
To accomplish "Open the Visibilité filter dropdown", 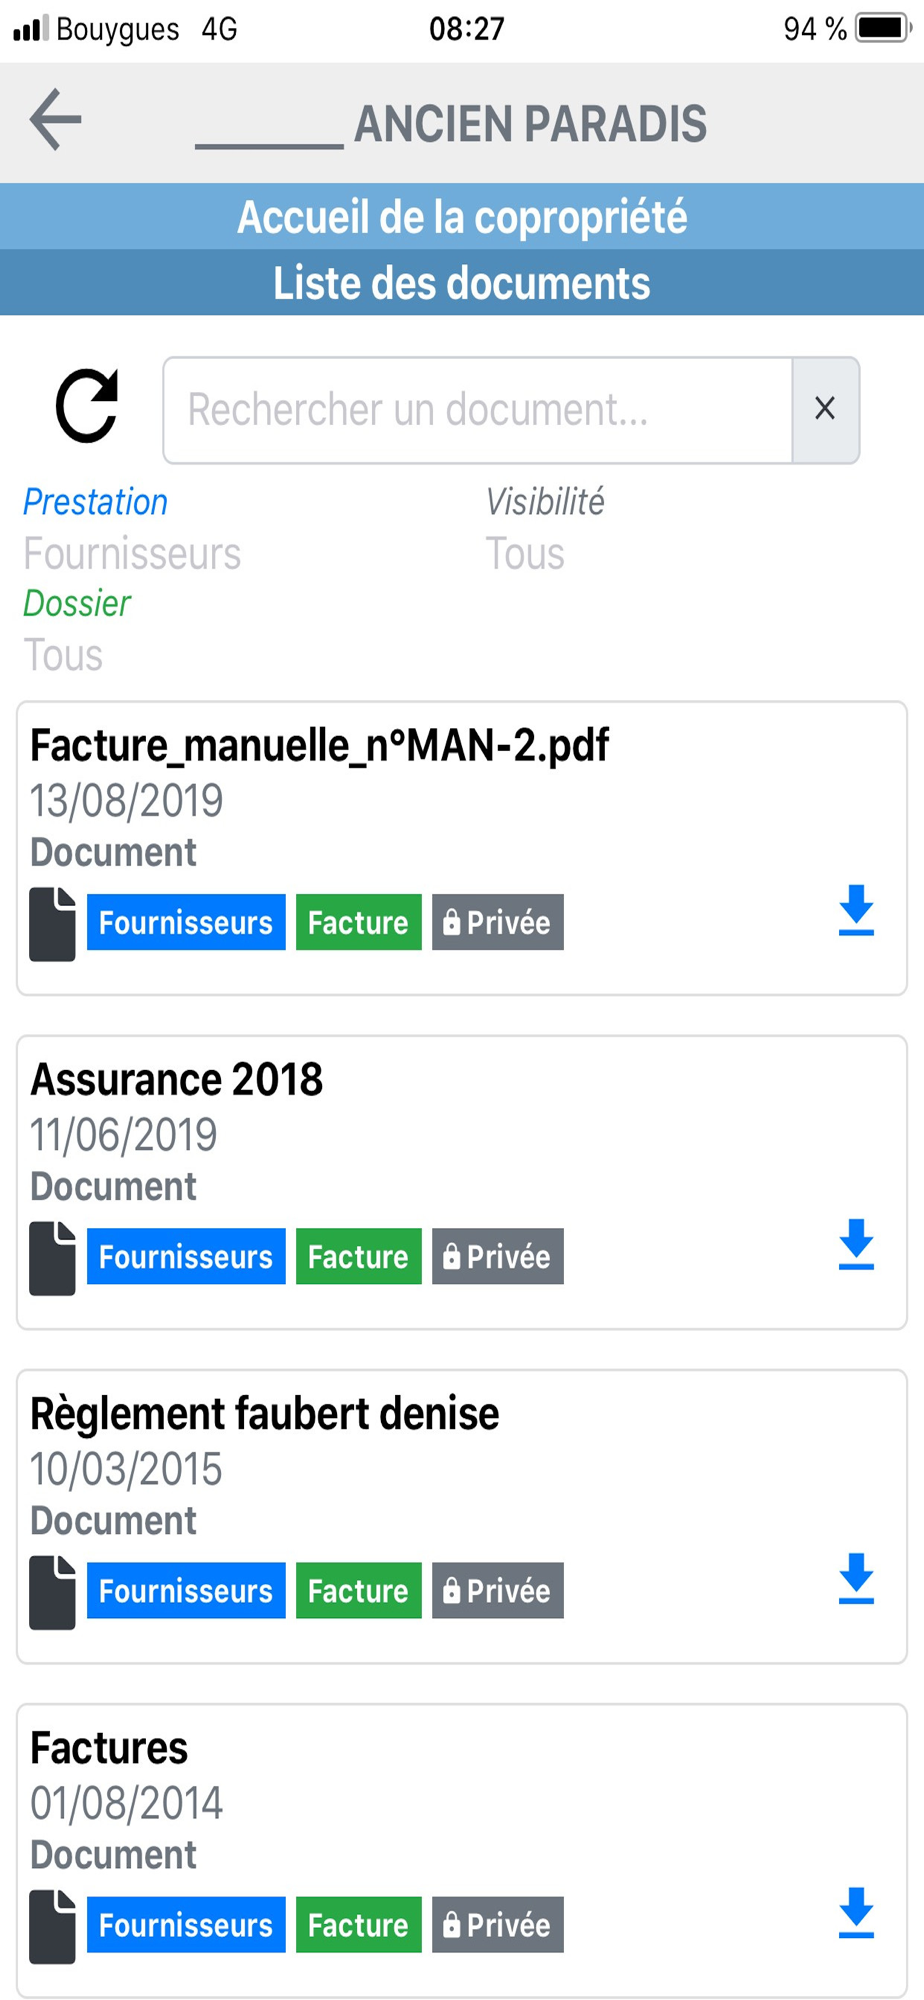I will [x=525, y=553].
